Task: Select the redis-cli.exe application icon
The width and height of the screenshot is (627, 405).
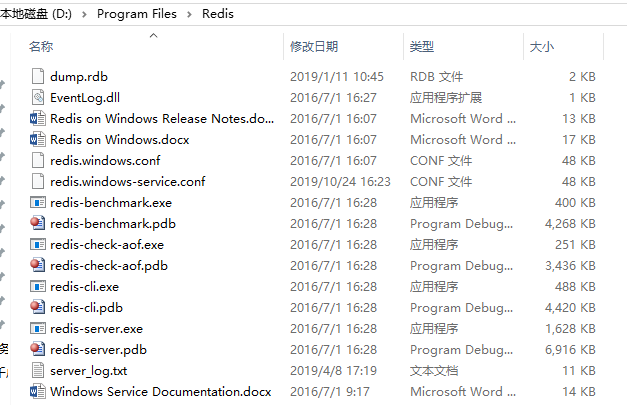Action: pyautogui.click(x=38, y=287)
